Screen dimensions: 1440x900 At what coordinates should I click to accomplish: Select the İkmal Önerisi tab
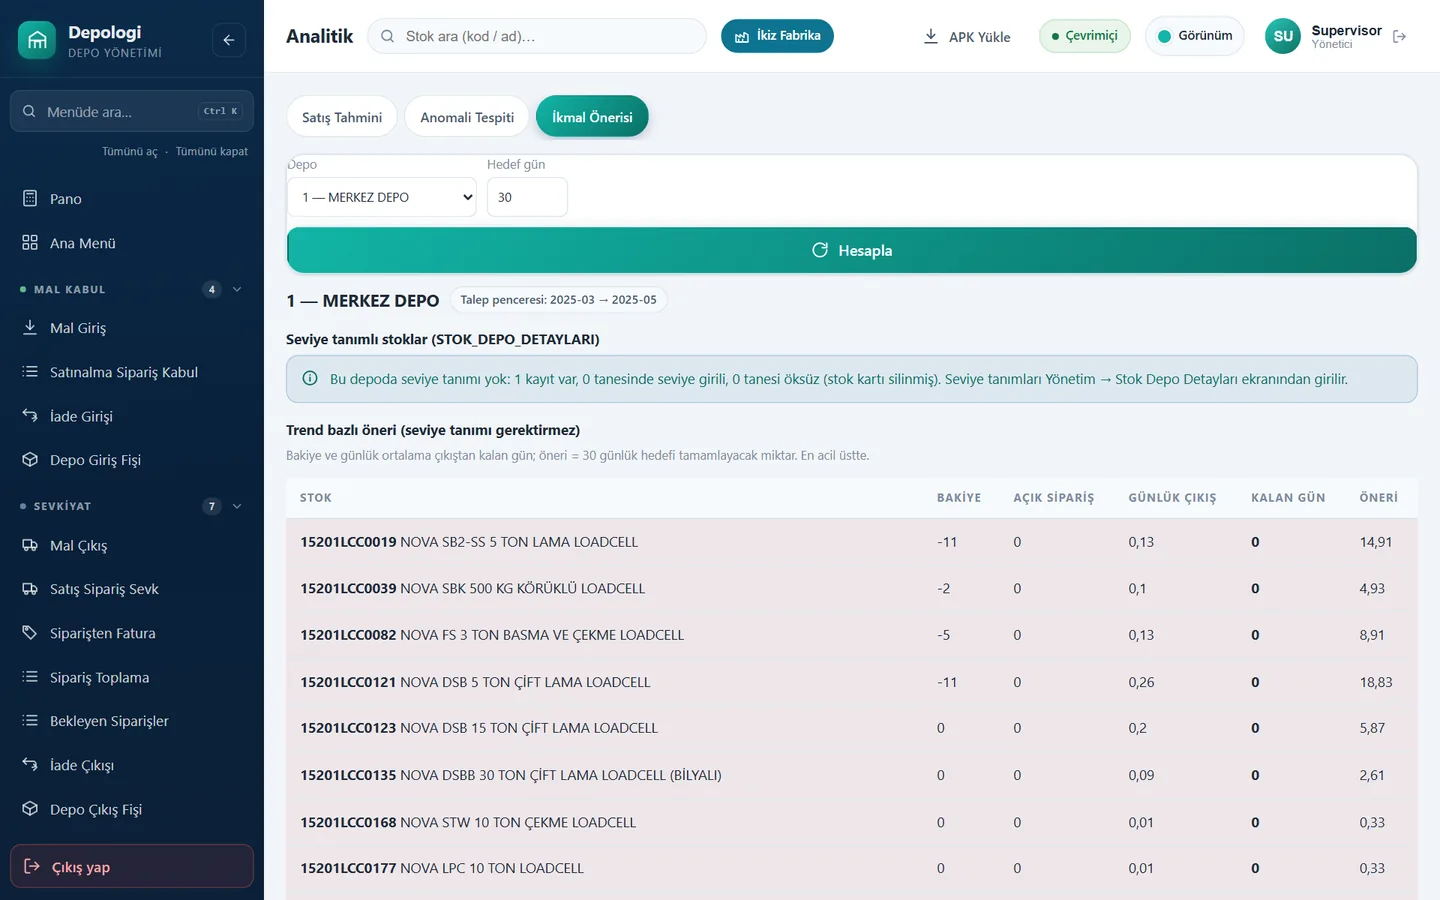pos(592,117)
